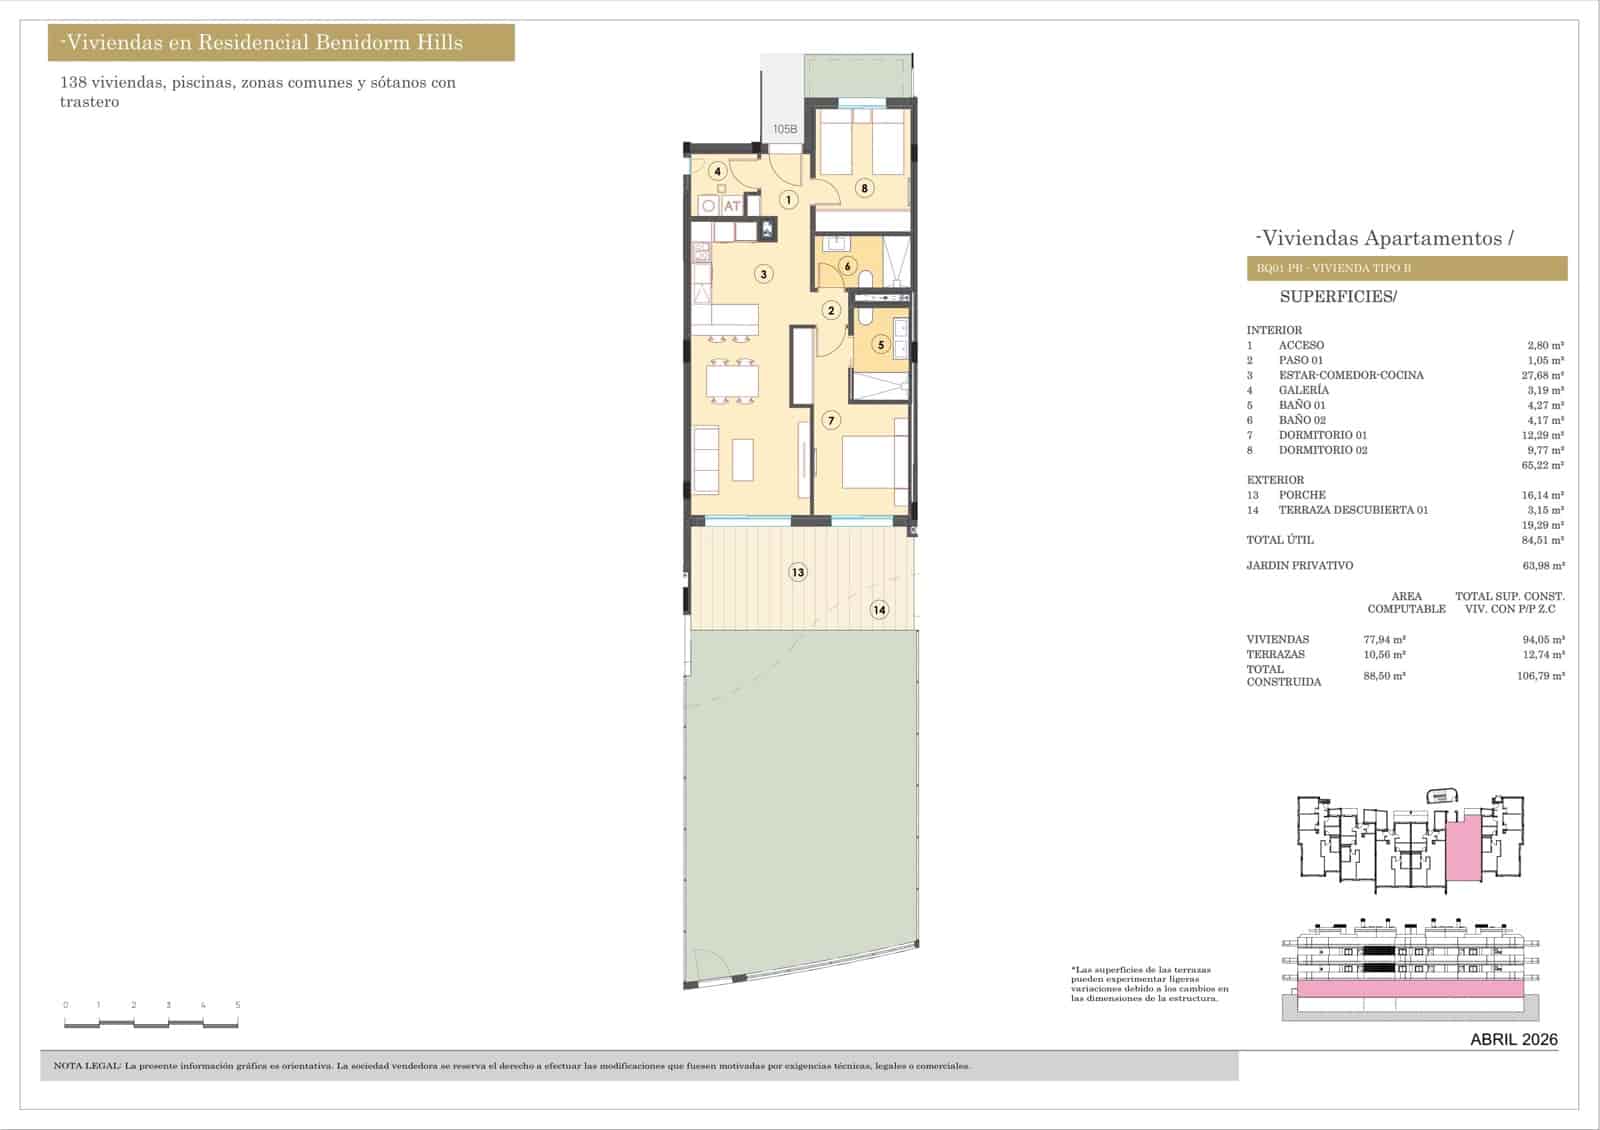Viewport: 1600px width, 1130px height.
Task: Click the SUPERFICIES heading
Action: (x=1337, y=297)
